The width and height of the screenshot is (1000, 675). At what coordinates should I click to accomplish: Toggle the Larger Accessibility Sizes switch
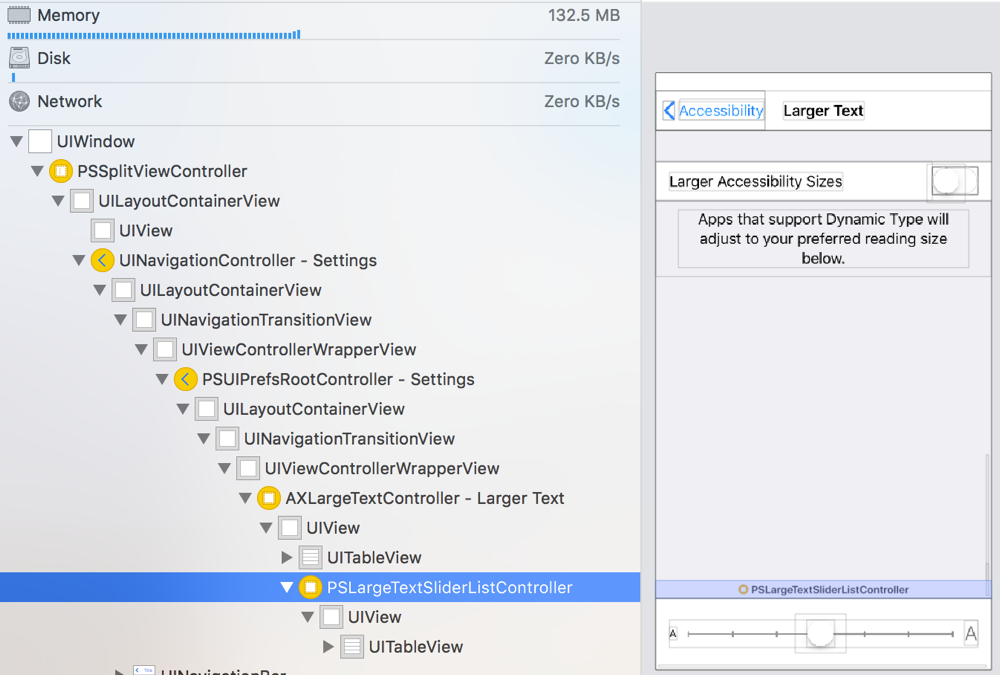[x=955, y=181]
